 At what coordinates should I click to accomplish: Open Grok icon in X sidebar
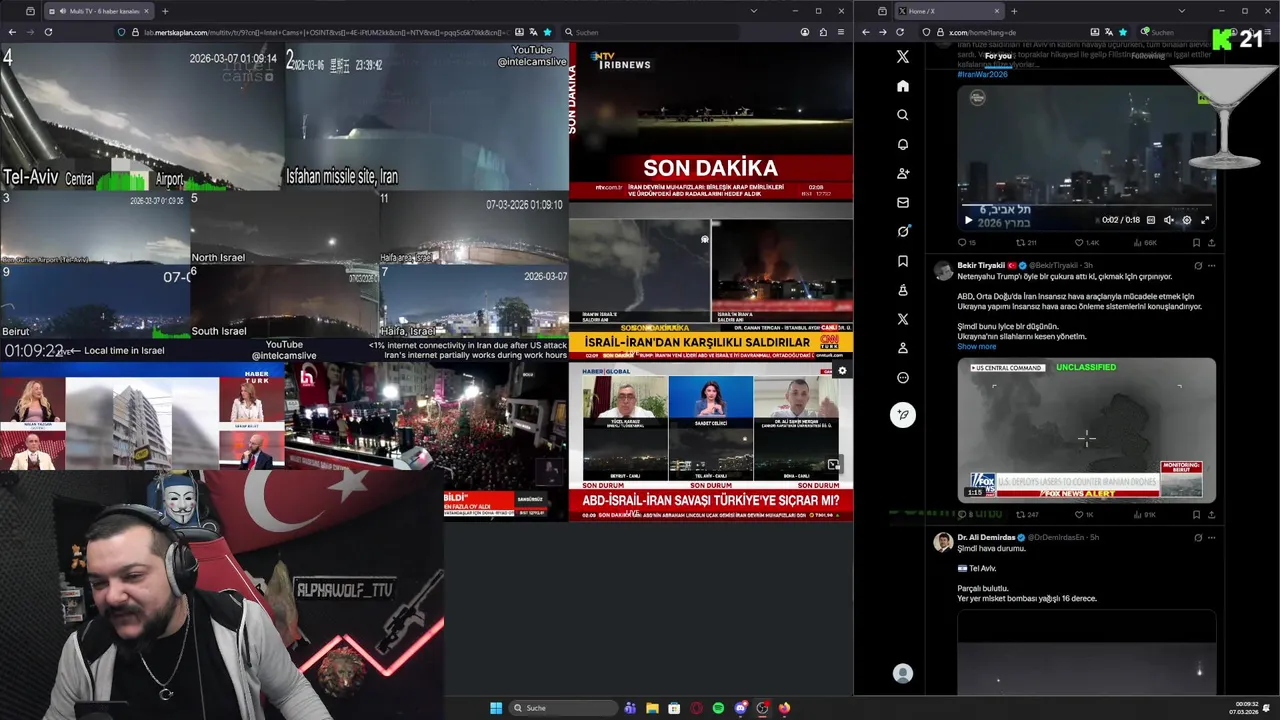pyautogui.click(x=903, y=232)
